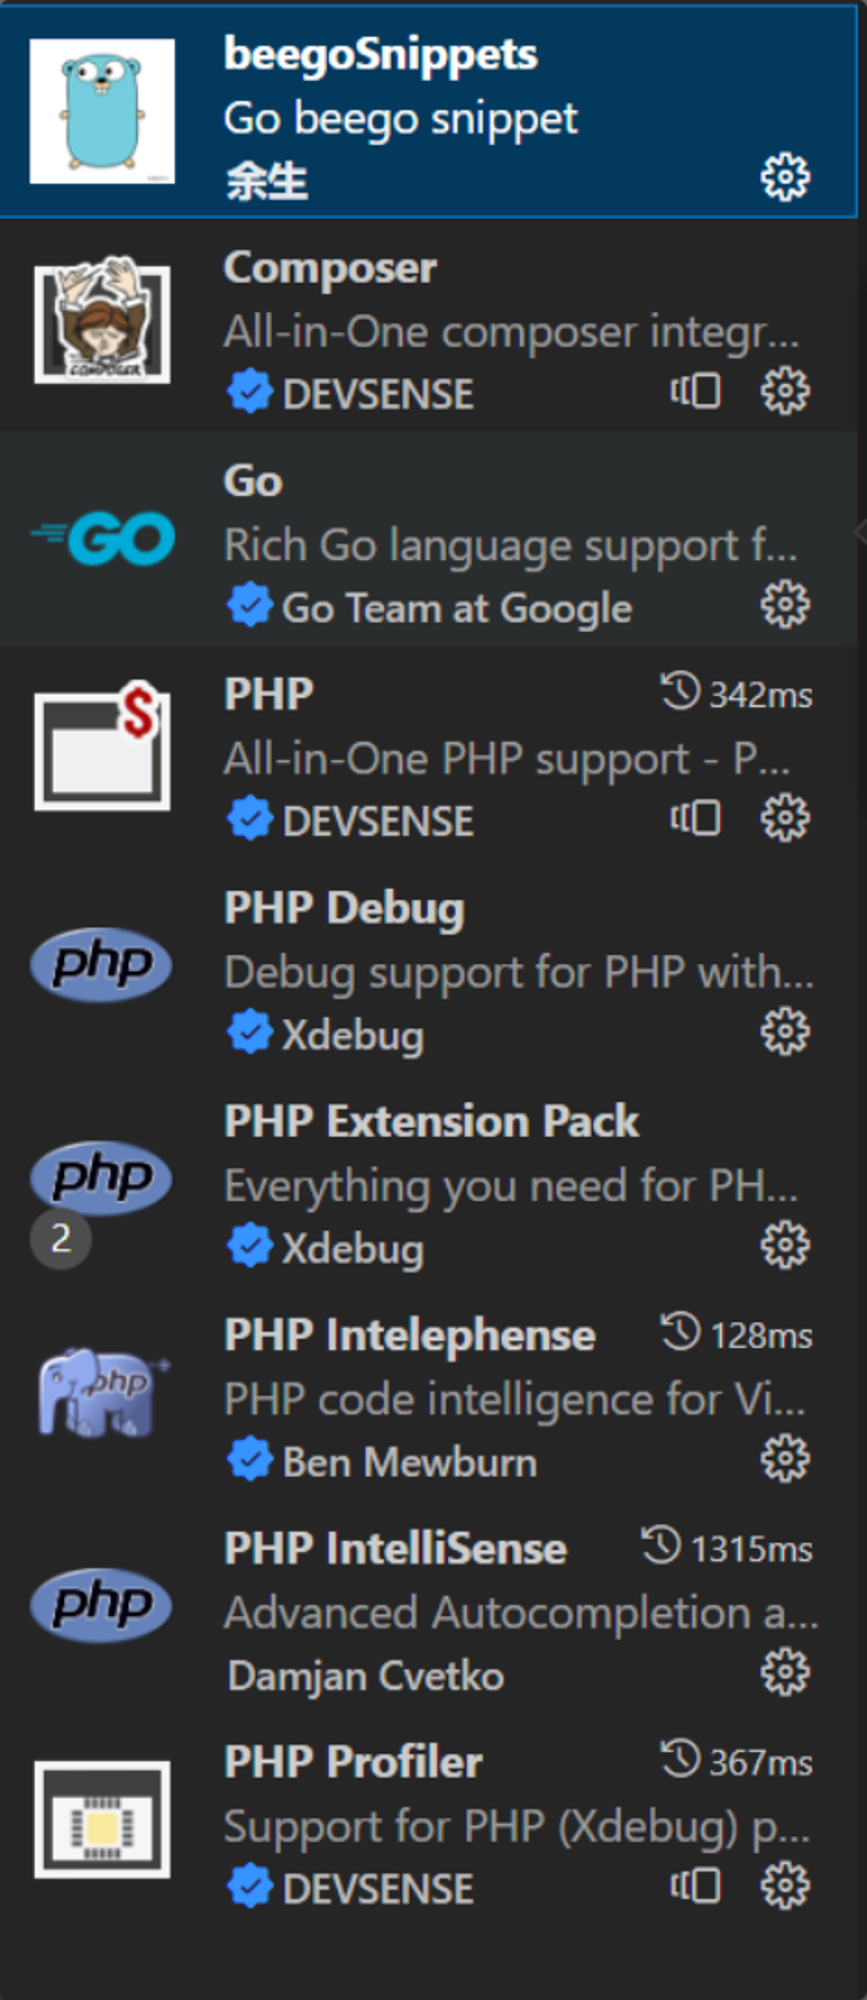The height and width of the screenshot is (2000, 867).
Task: Click the remote indicator icon on PHP Profiler
Action: 695,1886
